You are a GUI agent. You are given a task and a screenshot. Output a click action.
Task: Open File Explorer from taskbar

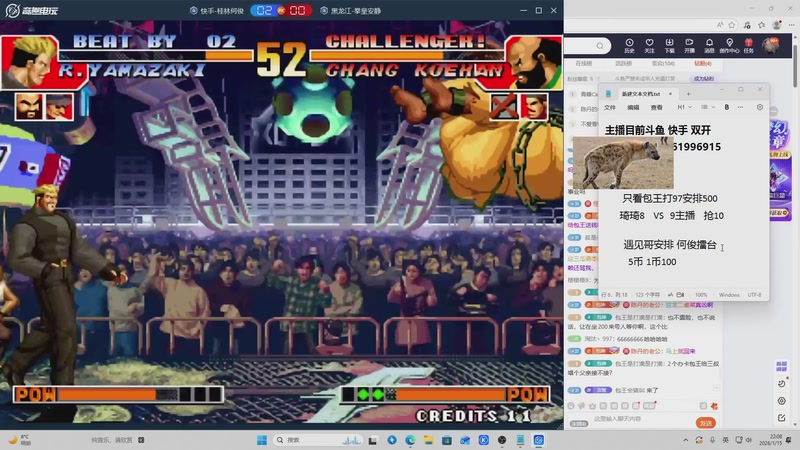pyautogui.click(x=428, y=440)
